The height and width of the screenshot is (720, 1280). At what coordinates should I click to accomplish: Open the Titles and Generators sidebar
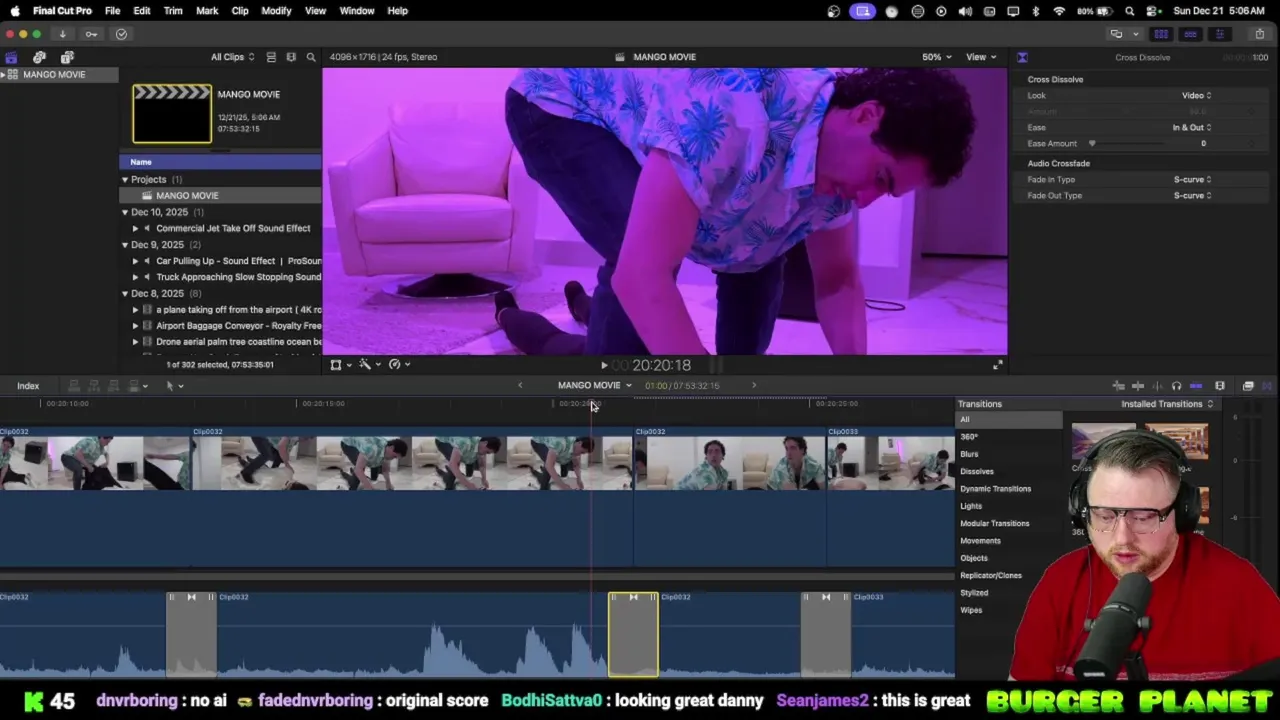pos(67,57)
